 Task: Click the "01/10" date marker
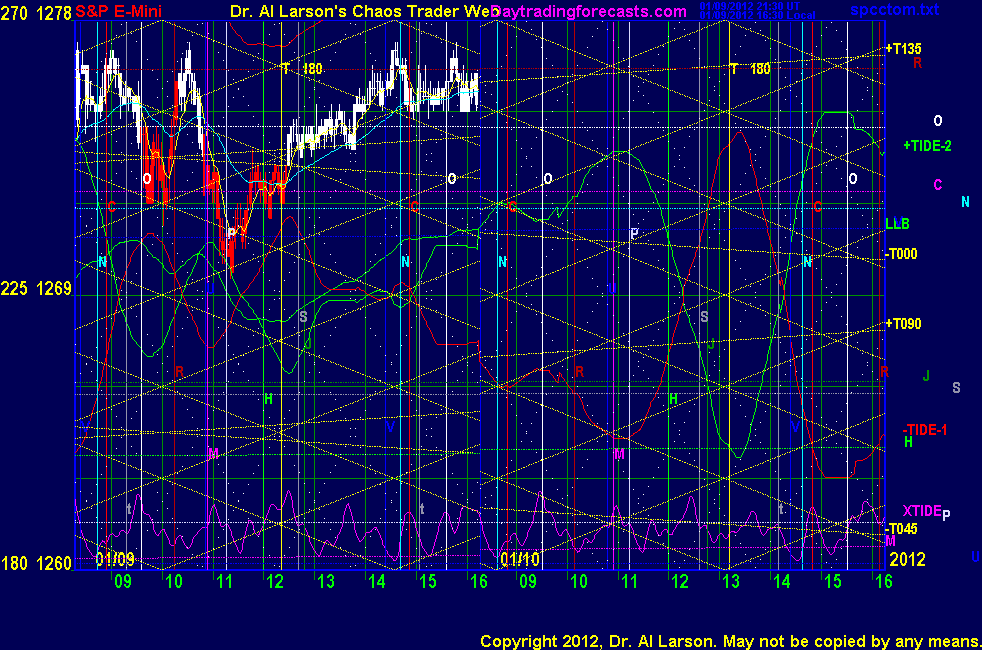pos(520,559)
